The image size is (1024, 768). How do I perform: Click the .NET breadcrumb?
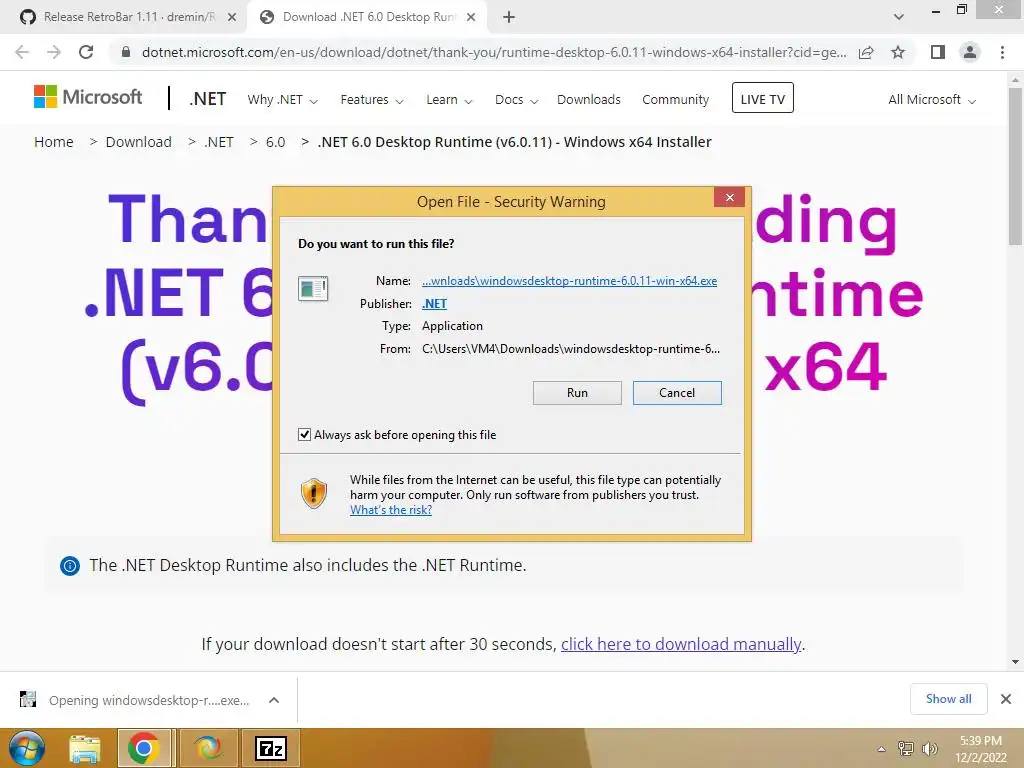tap(219, 142)
